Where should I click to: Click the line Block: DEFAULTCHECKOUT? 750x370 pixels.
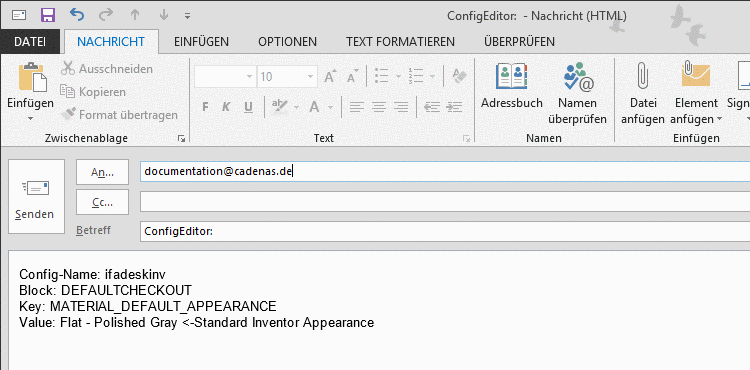click(105, 290)
